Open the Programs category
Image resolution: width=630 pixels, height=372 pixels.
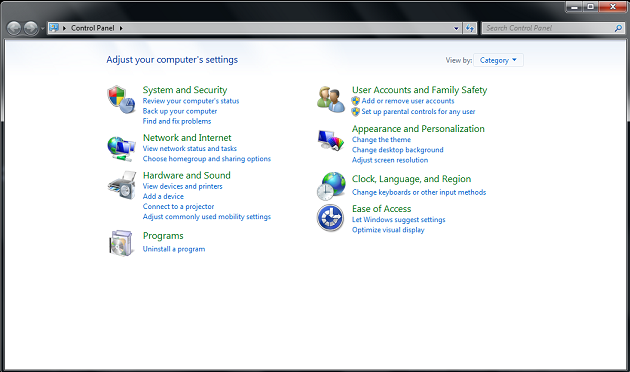pyautogui.click(x=163, y=236)
